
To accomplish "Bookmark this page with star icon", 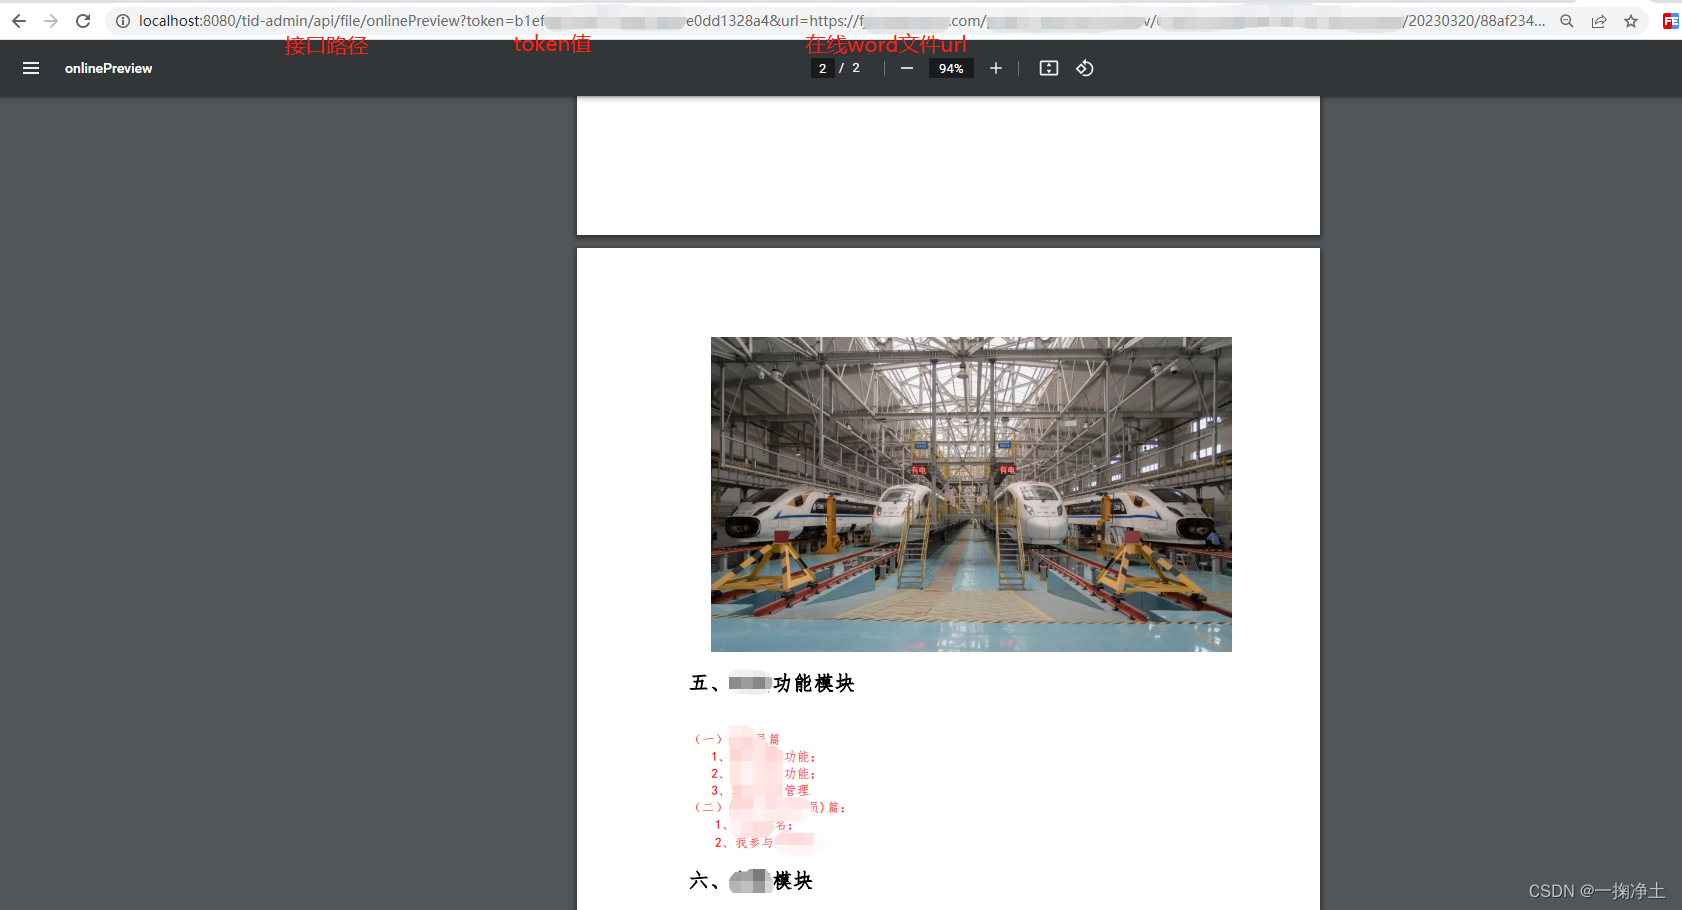I will pos(1631,21).
